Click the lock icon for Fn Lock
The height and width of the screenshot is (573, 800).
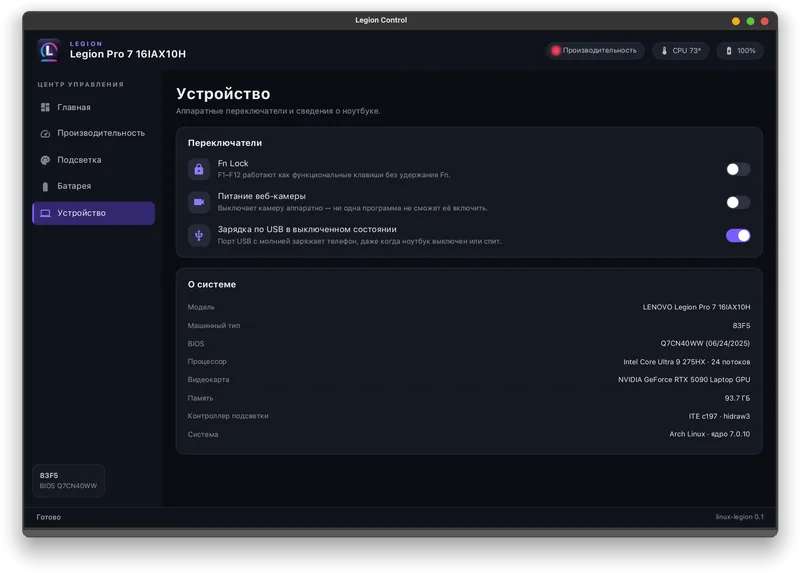coord(199,169)
